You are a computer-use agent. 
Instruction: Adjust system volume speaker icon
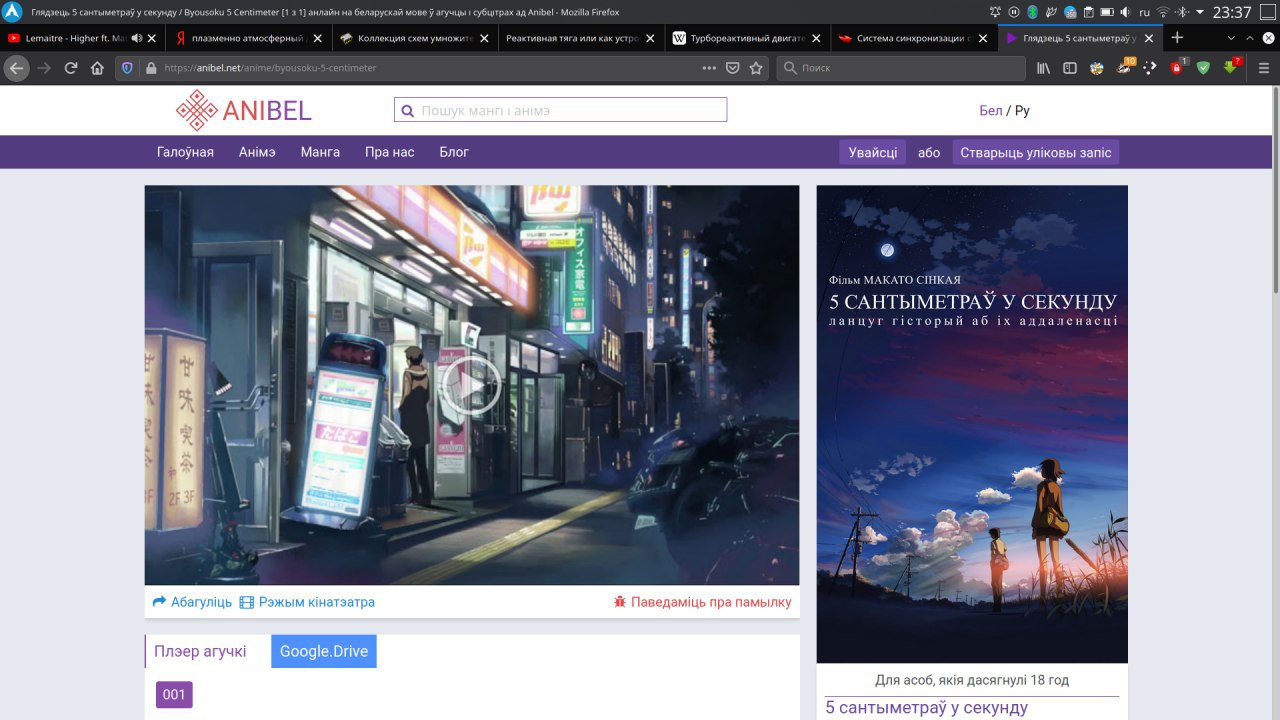click(x=1125, y=12)
